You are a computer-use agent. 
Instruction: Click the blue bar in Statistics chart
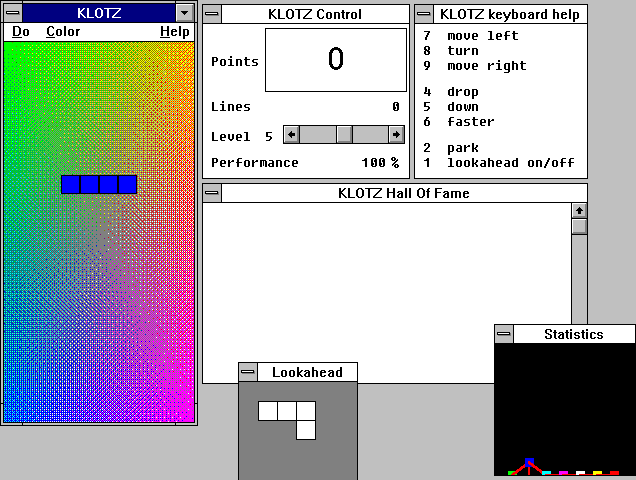[x=529, y=463]
